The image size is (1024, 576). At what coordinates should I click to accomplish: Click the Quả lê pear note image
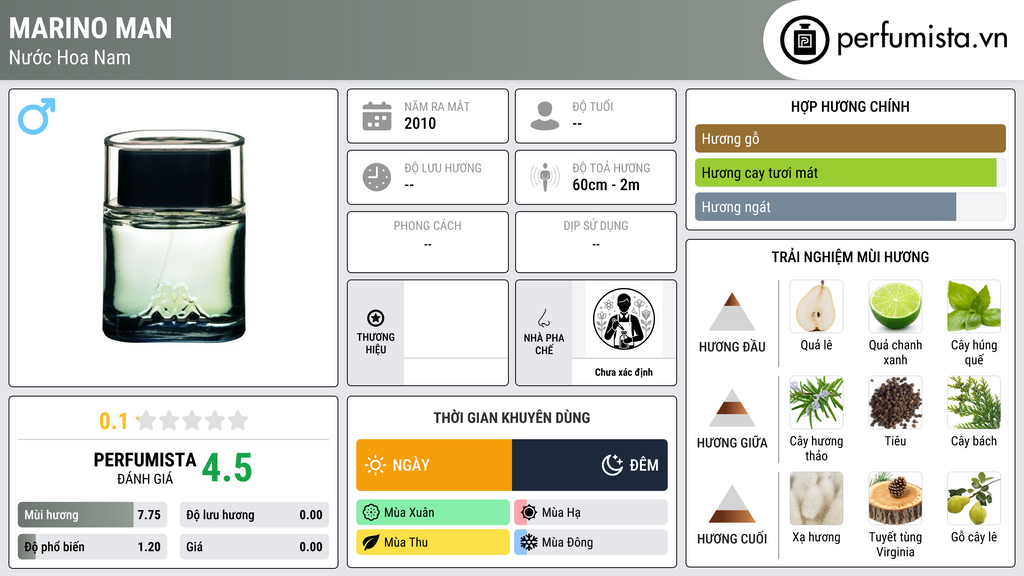pos(816,307)
